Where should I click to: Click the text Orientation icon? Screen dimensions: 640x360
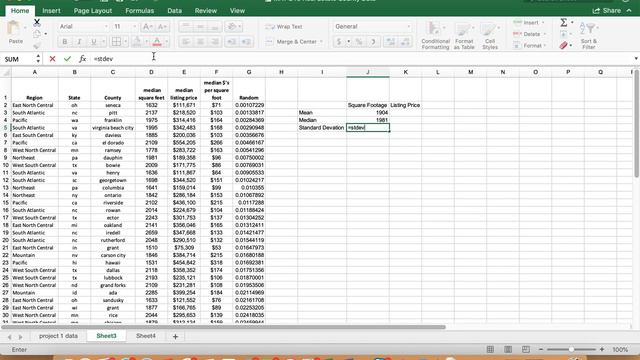pyautogui.click(x=232, y=27)
